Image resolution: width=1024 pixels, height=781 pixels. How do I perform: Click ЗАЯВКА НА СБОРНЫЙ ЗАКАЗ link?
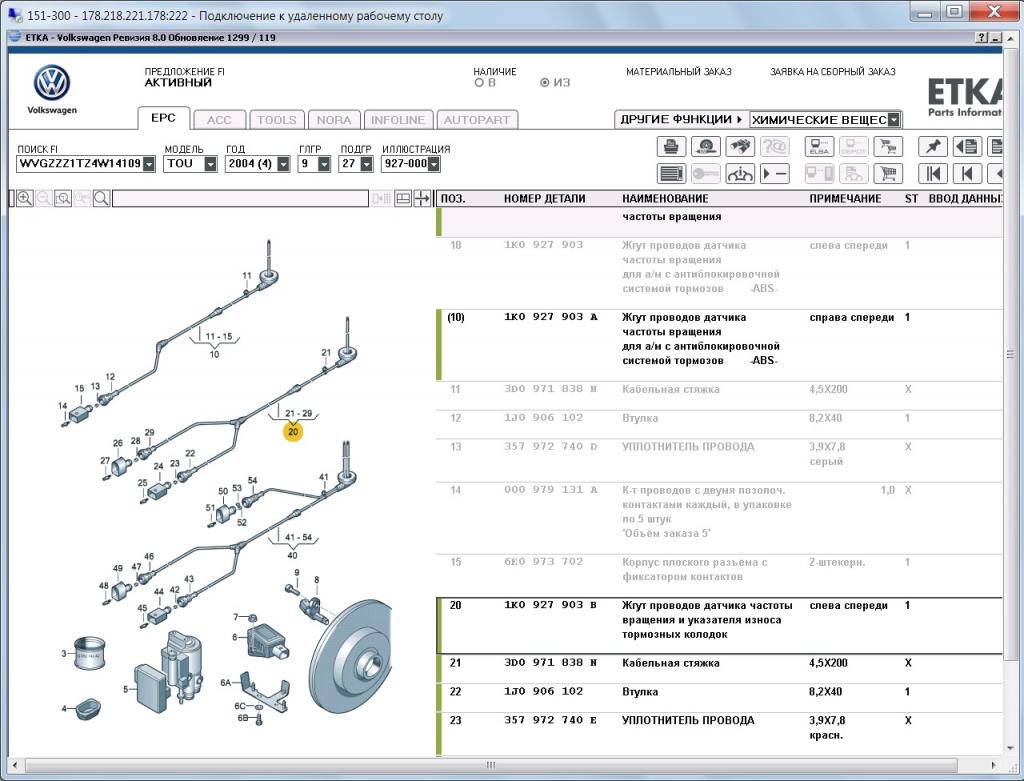(833, 72)
